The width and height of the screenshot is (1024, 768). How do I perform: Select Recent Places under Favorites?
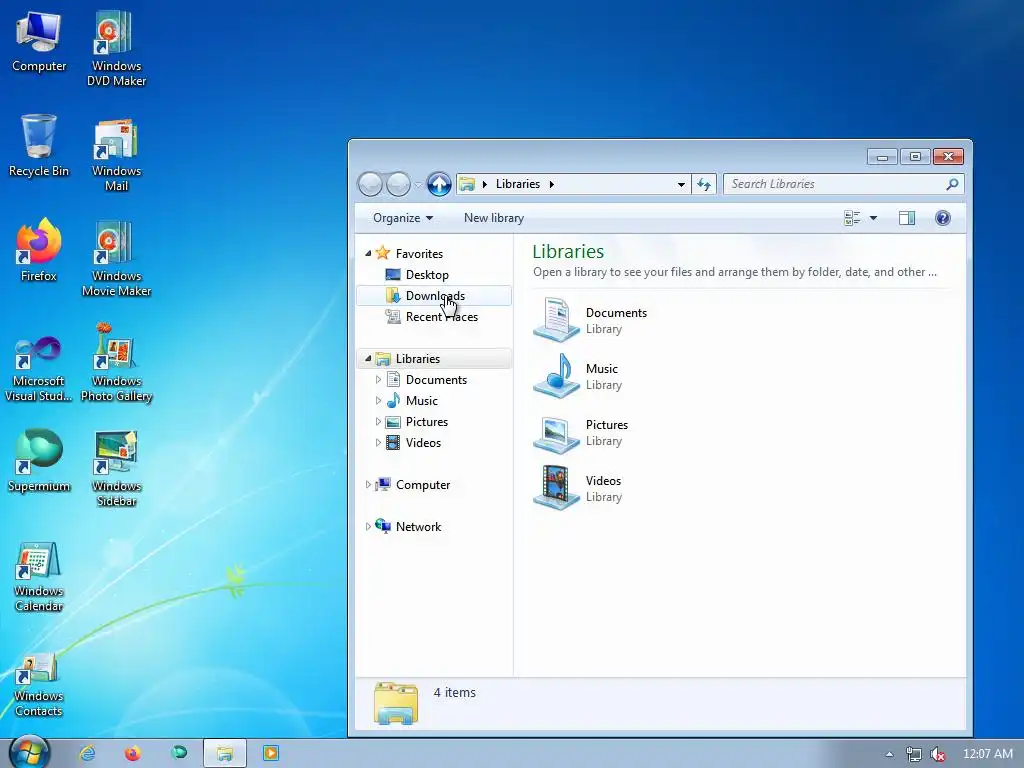(441, 317)
